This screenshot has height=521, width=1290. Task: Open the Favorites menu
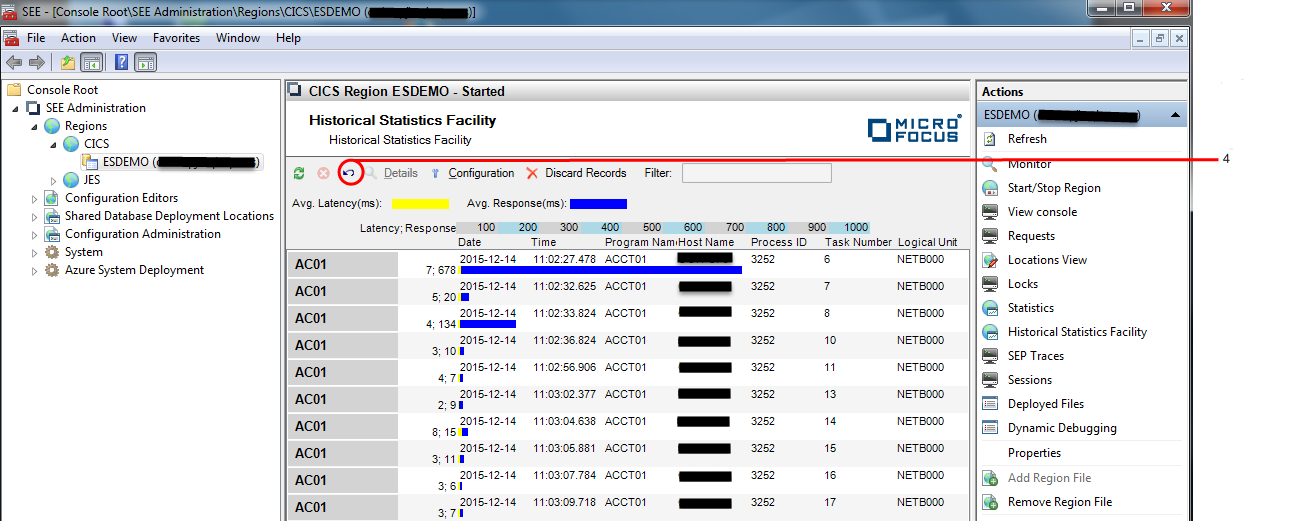pos(176,38)
